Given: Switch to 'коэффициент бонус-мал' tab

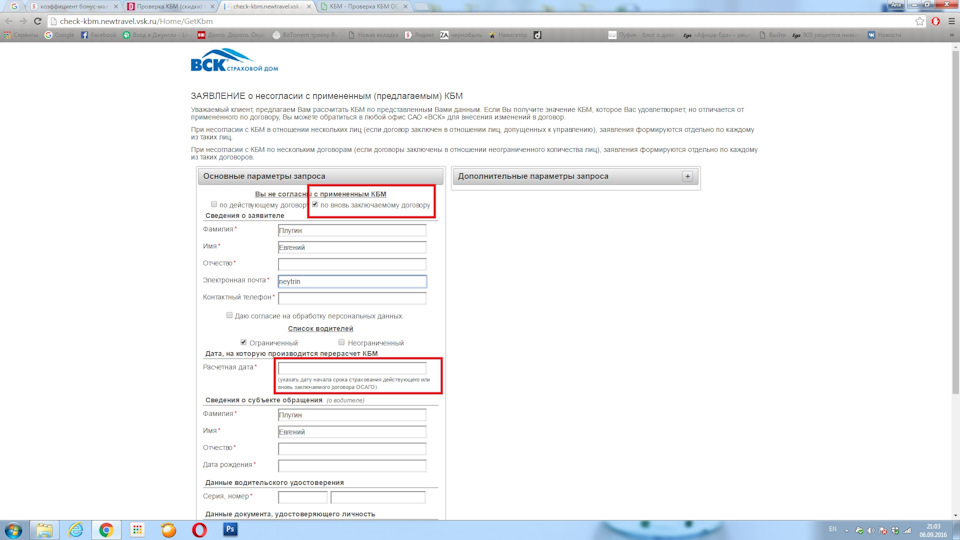Looking at the screenshot, I should pos(73,6).
